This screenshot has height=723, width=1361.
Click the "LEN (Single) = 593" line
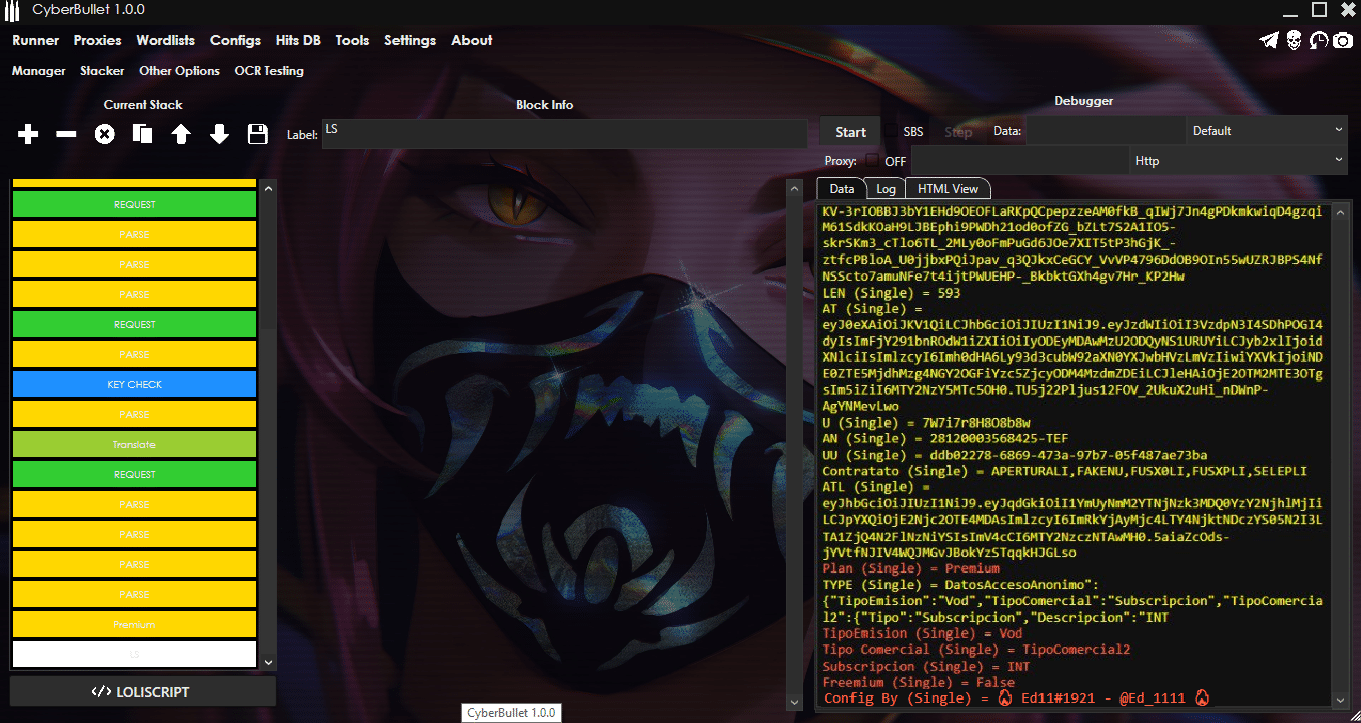pos(891,293)
